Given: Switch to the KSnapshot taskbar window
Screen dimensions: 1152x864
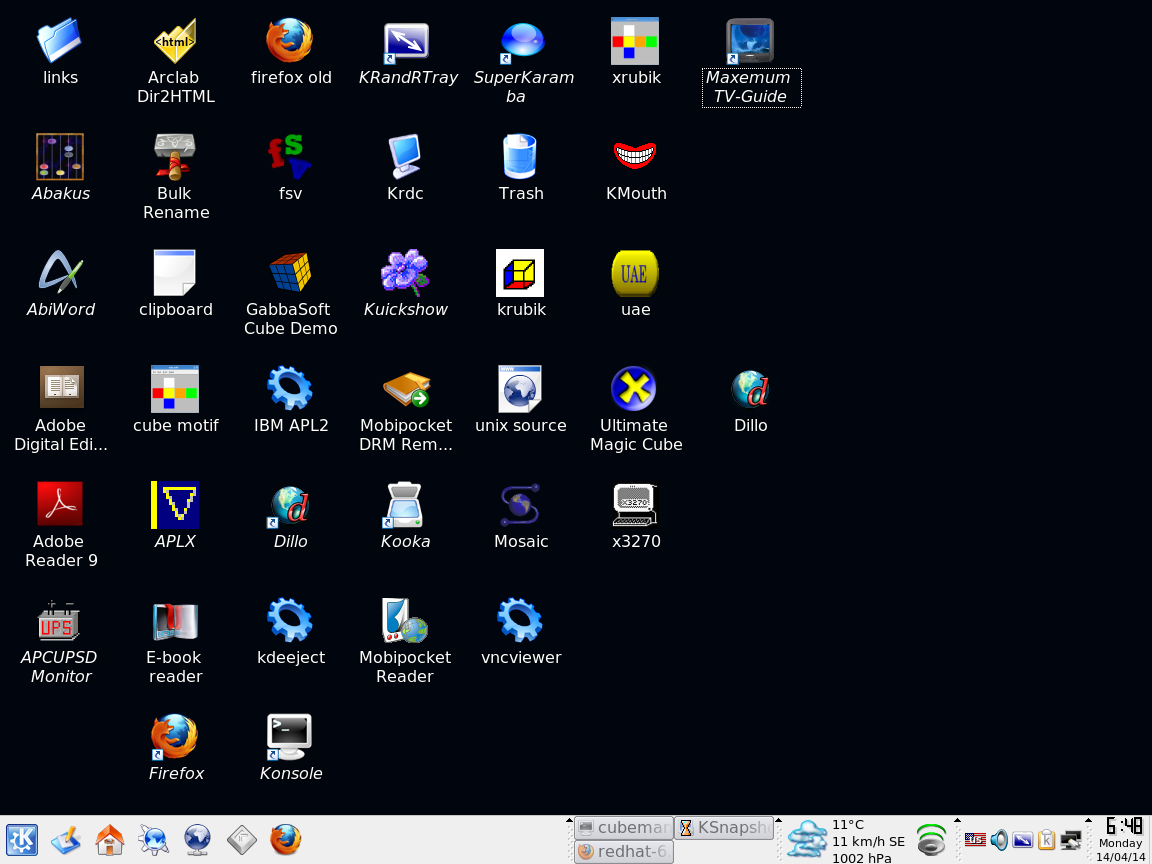Looking at the screenshot, I should click(724, 827).
